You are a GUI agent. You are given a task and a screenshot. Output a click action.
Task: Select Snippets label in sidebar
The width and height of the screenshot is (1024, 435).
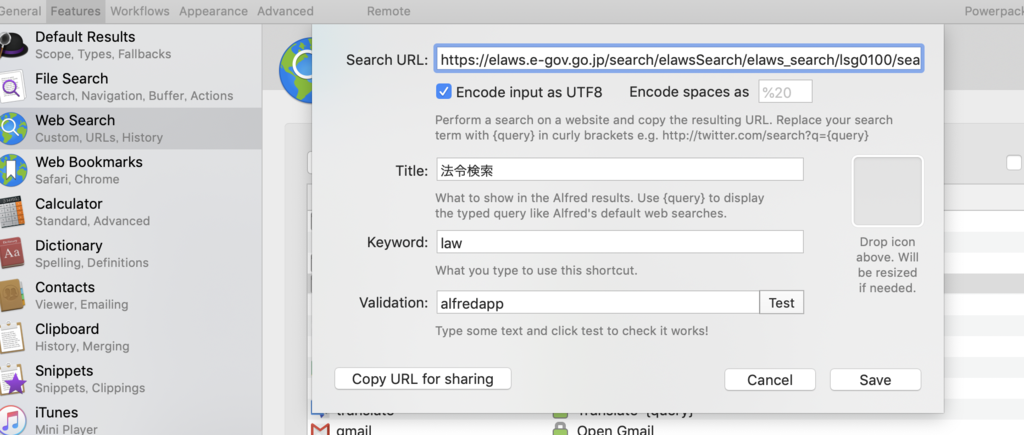pos(64,372)
